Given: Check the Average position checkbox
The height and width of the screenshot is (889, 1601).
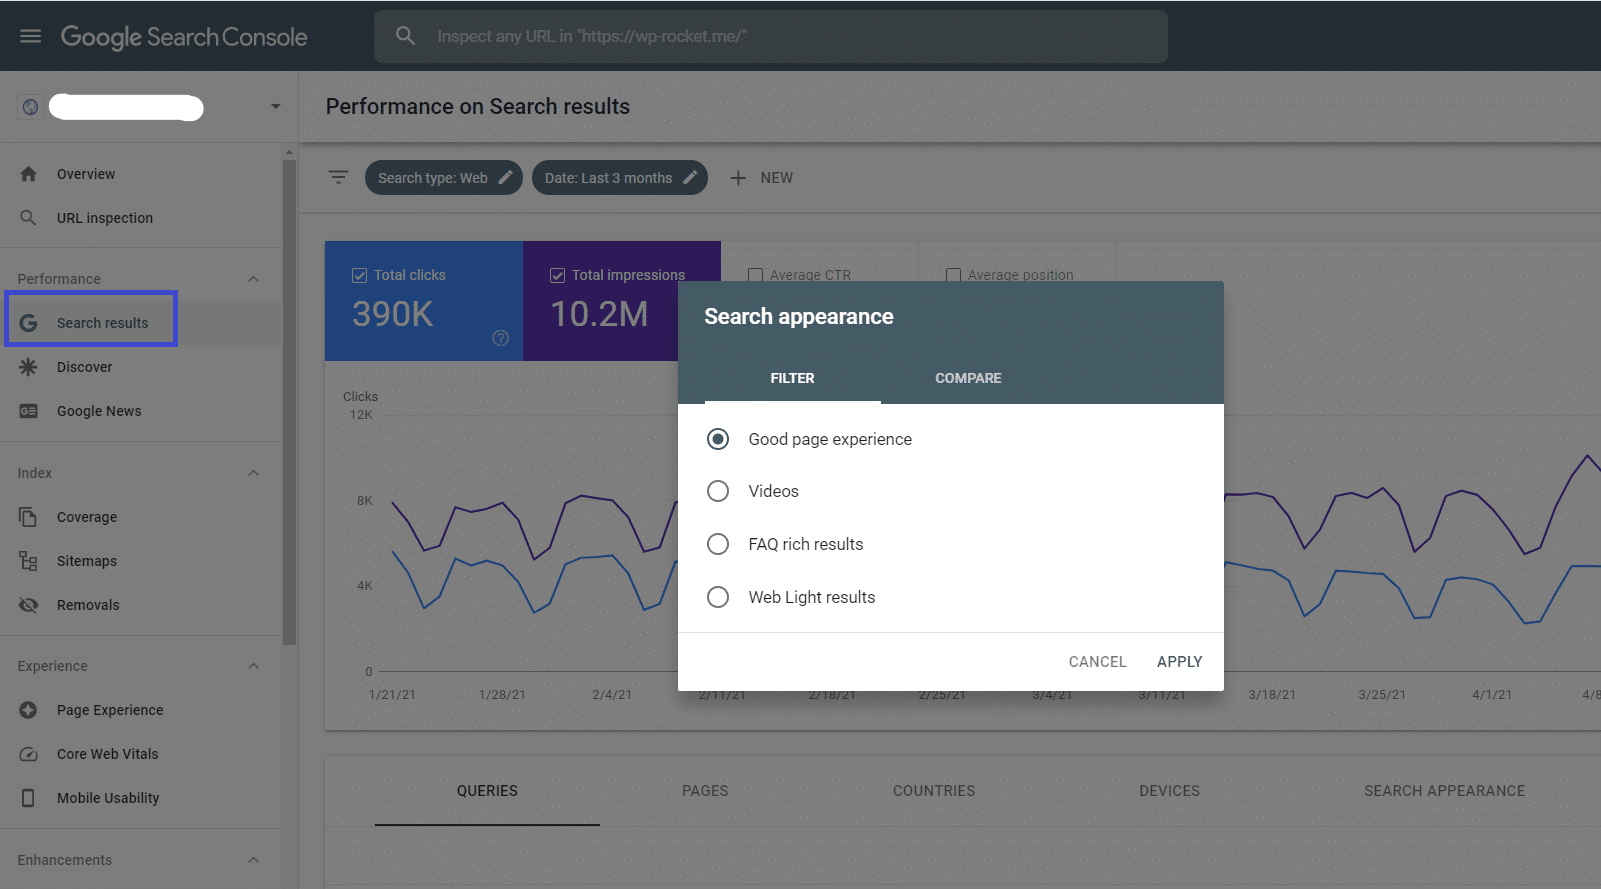Looking at the screenshot, I should 954,275.
